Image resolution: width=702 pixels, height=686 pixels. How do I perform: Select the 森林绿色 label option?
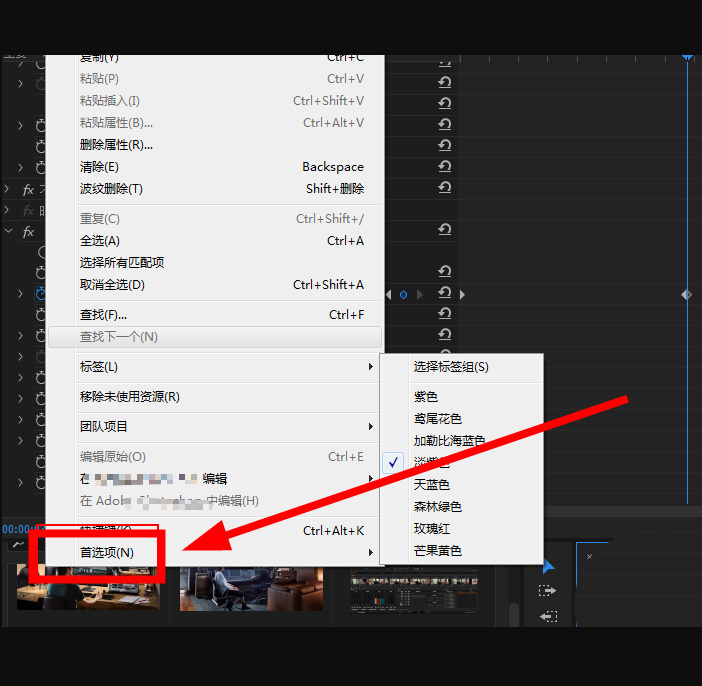462,506
